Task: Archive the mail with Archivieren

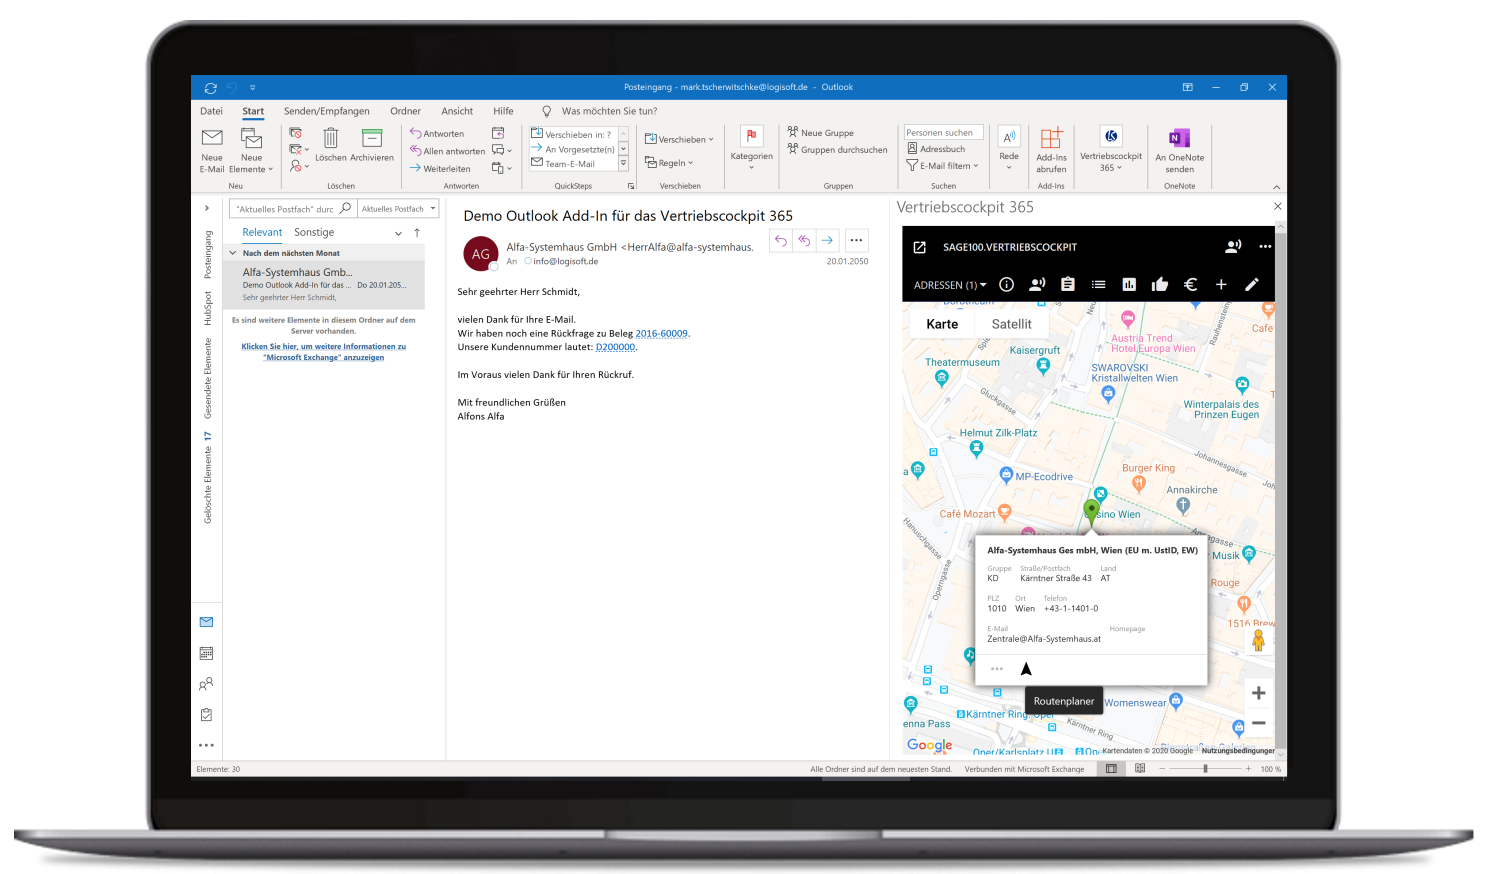Action: [x=372, y=138]
